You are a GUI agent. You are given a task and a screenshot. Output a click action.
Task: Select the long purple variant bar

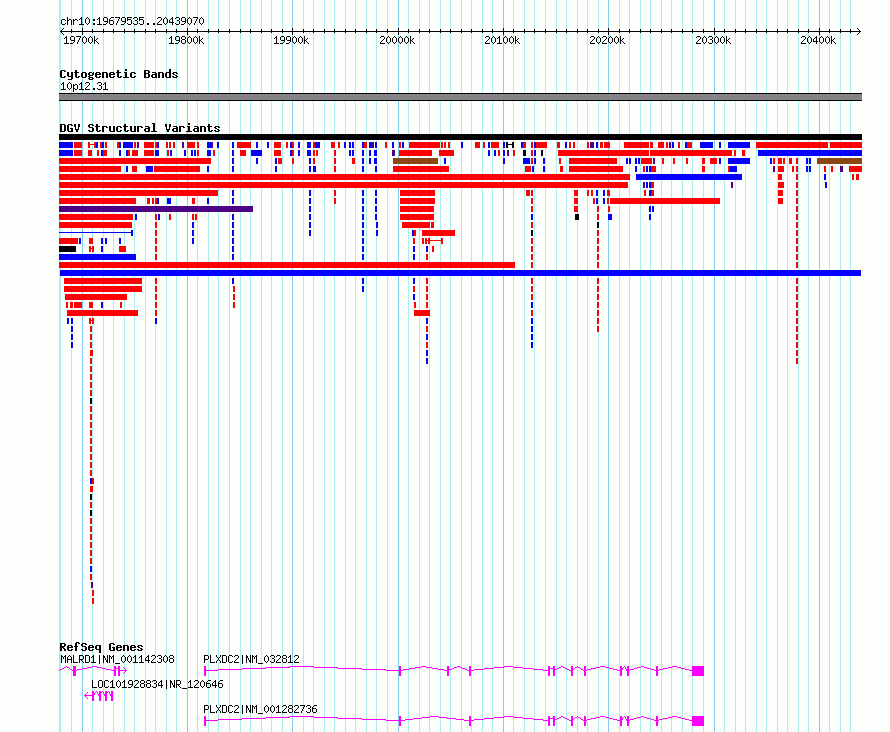coord(156,209)
